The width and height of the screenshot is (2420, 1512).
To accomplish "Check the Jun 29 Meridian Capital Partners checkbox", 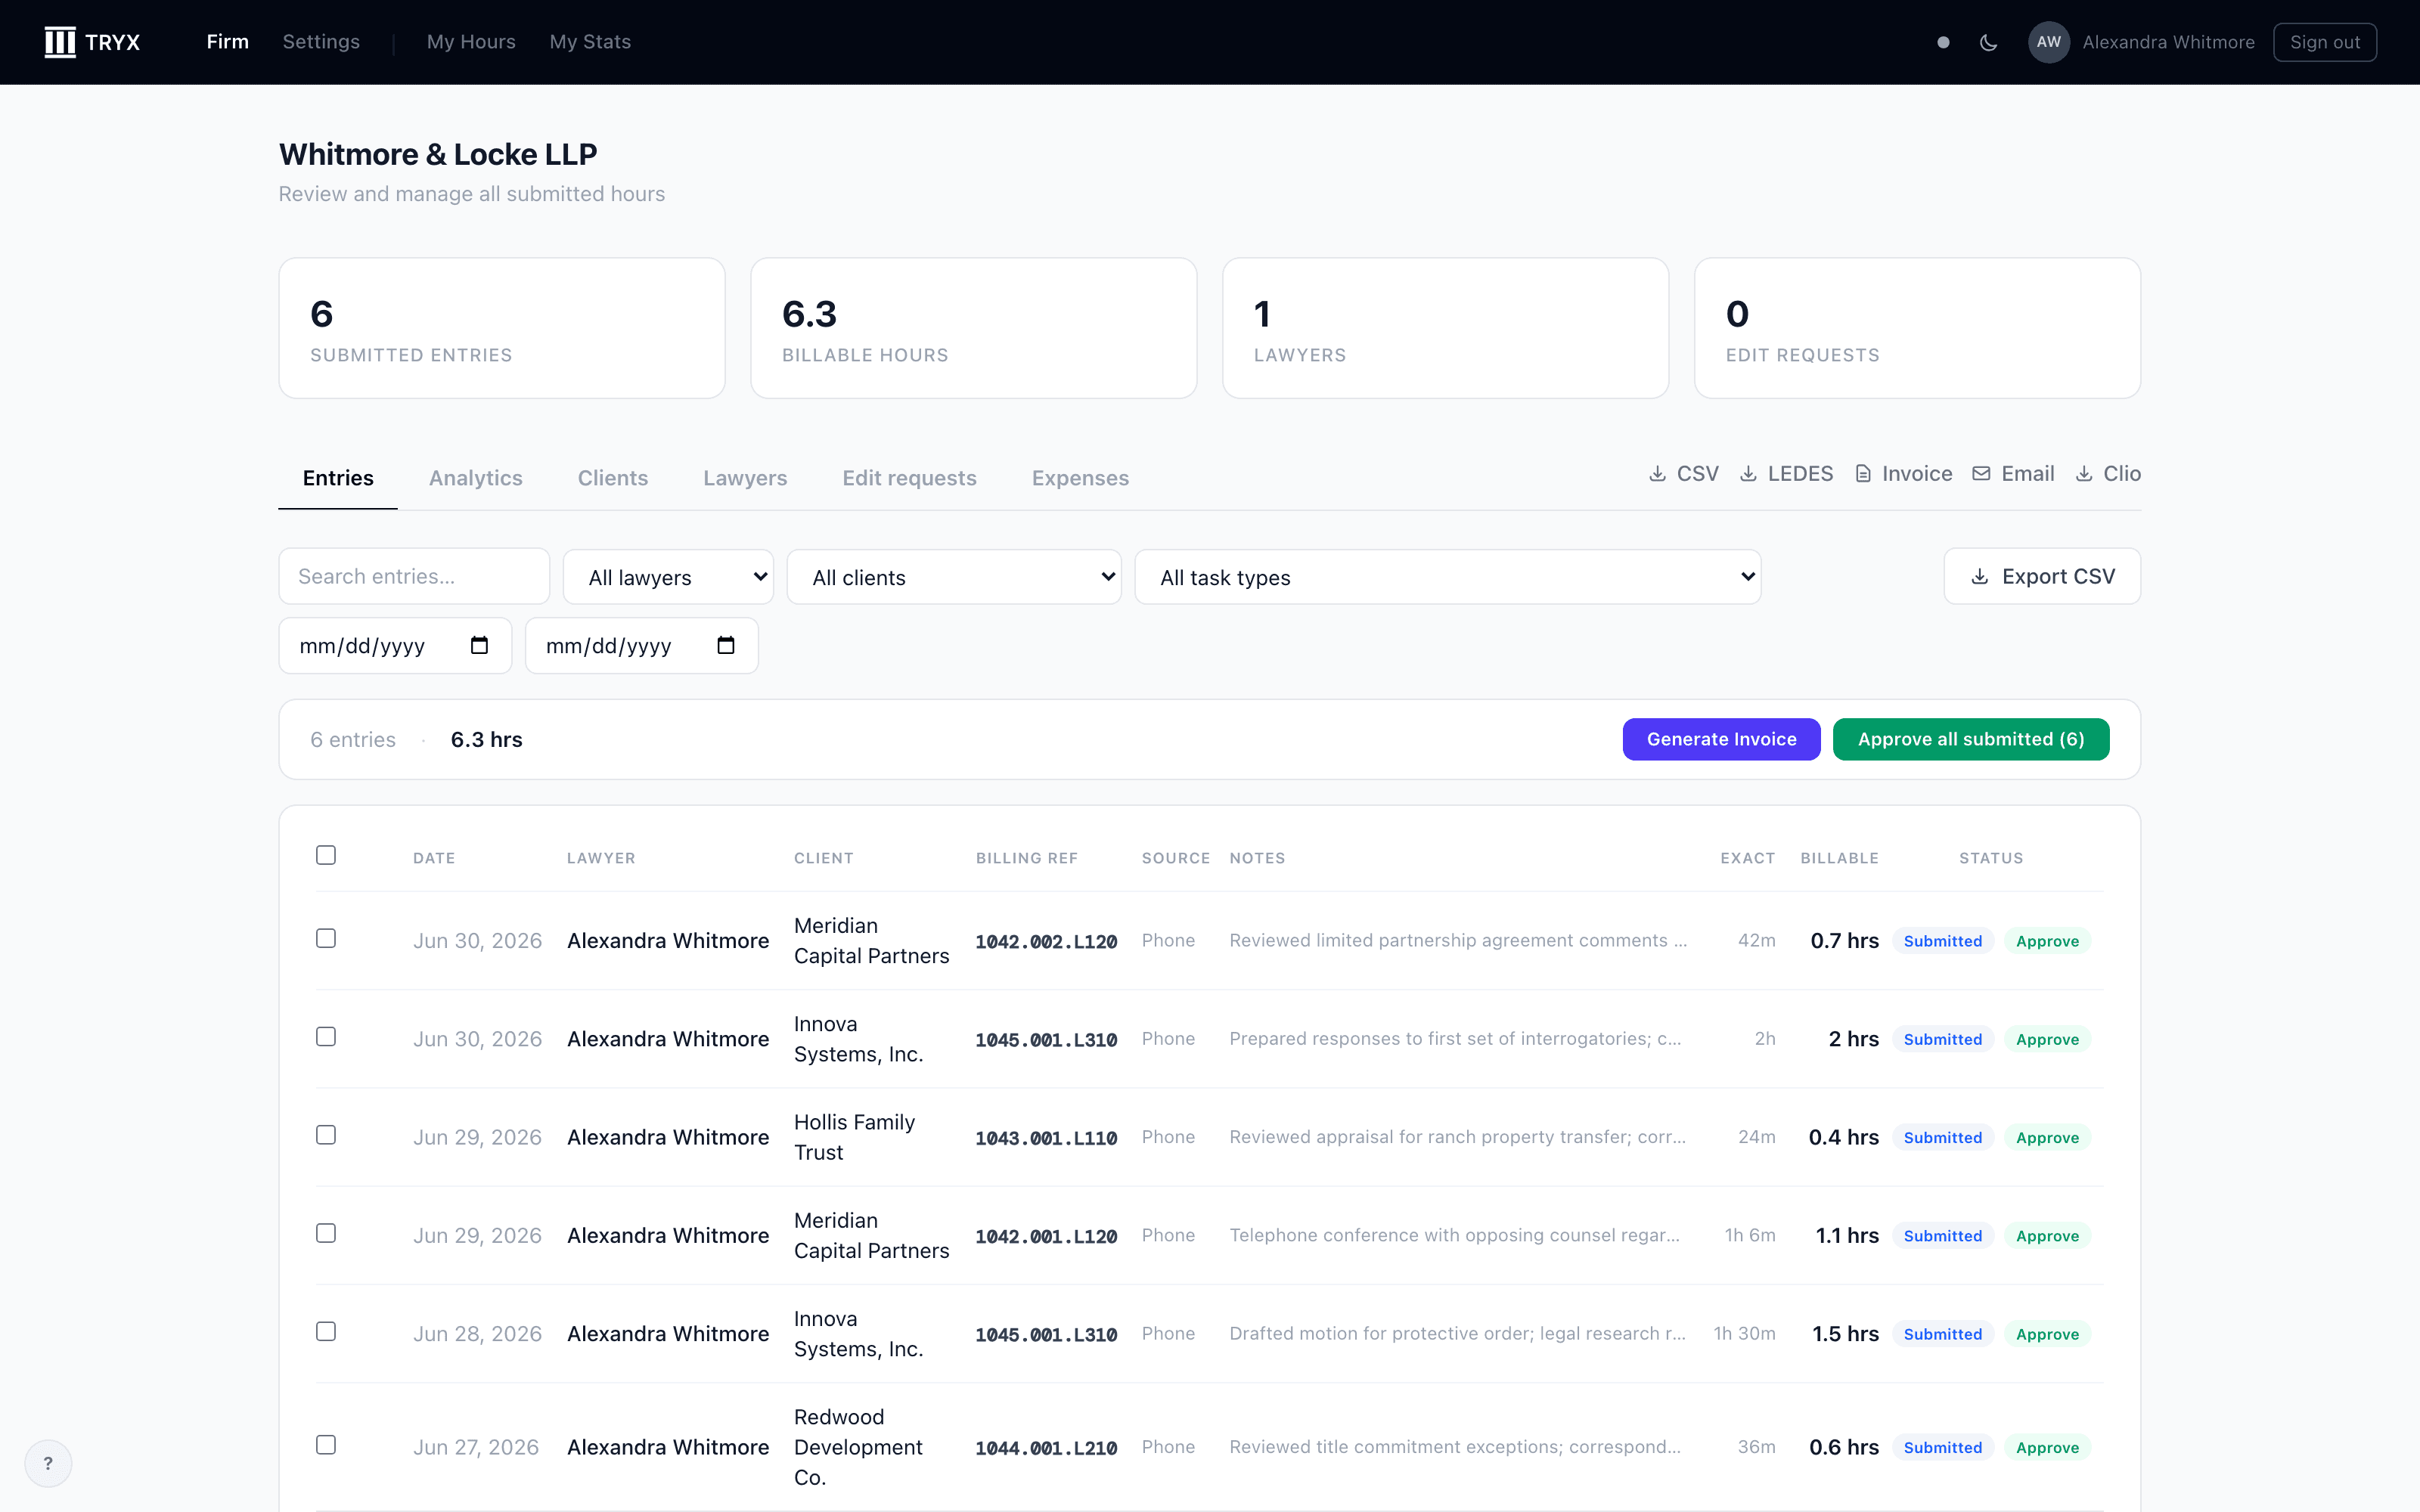I will click(326, 1233).
